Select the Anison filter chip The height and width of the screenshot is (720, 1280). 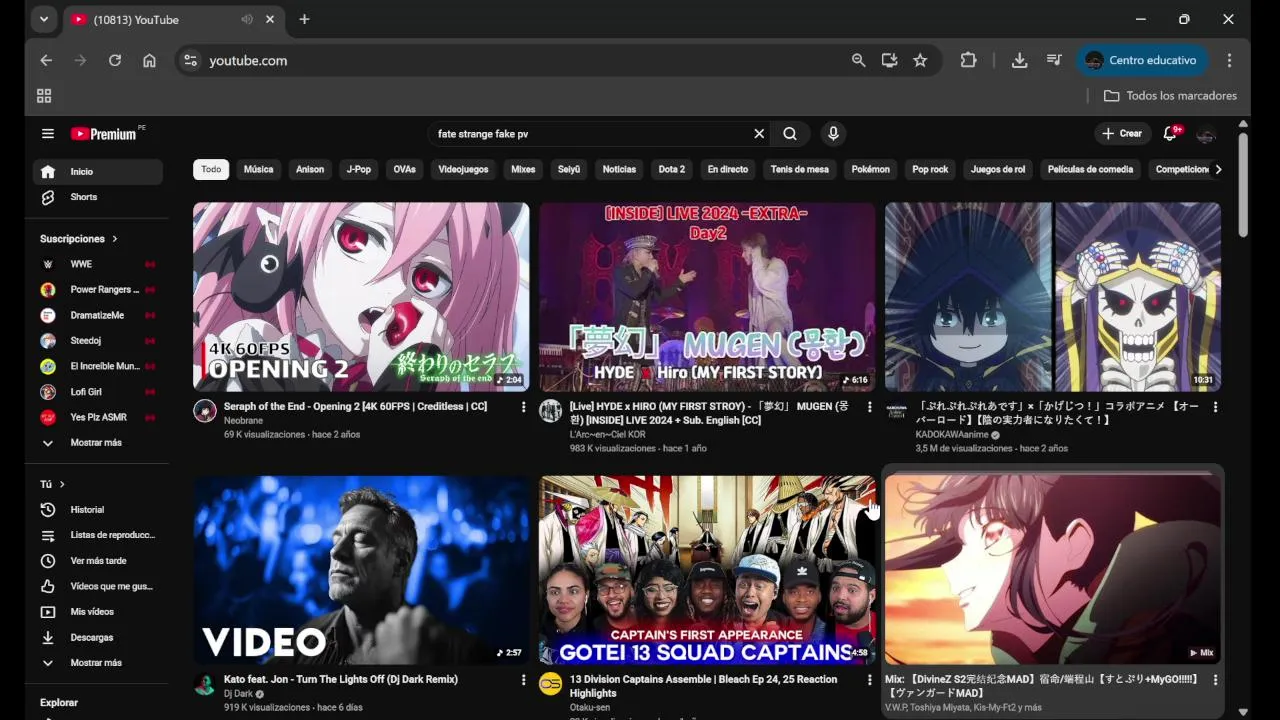click(310, 170)
